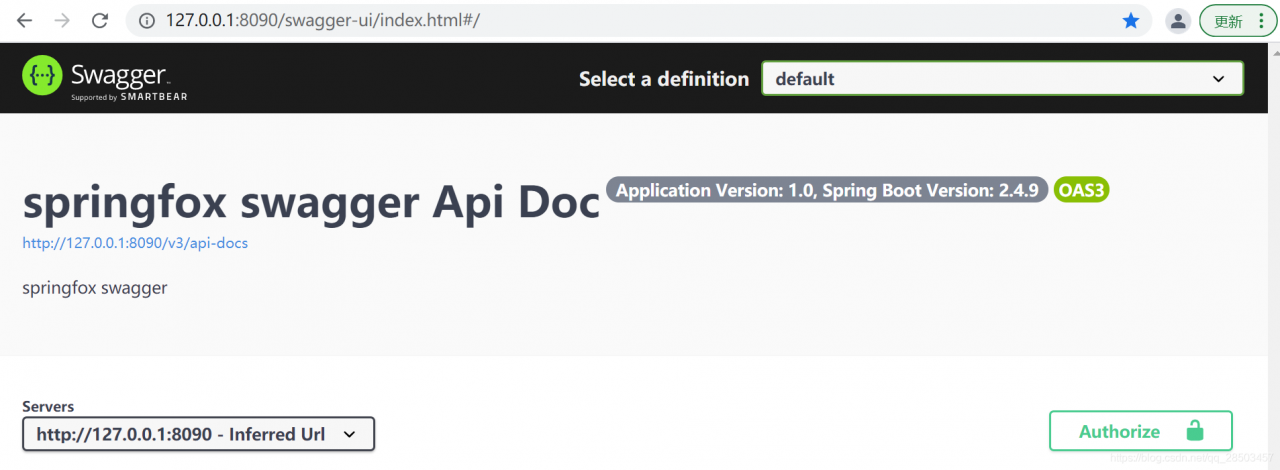Viewport: 1280px width, 470px height.
Task: Click the Swagger logo
Action: pyautogui.click(x=105, y=78)
